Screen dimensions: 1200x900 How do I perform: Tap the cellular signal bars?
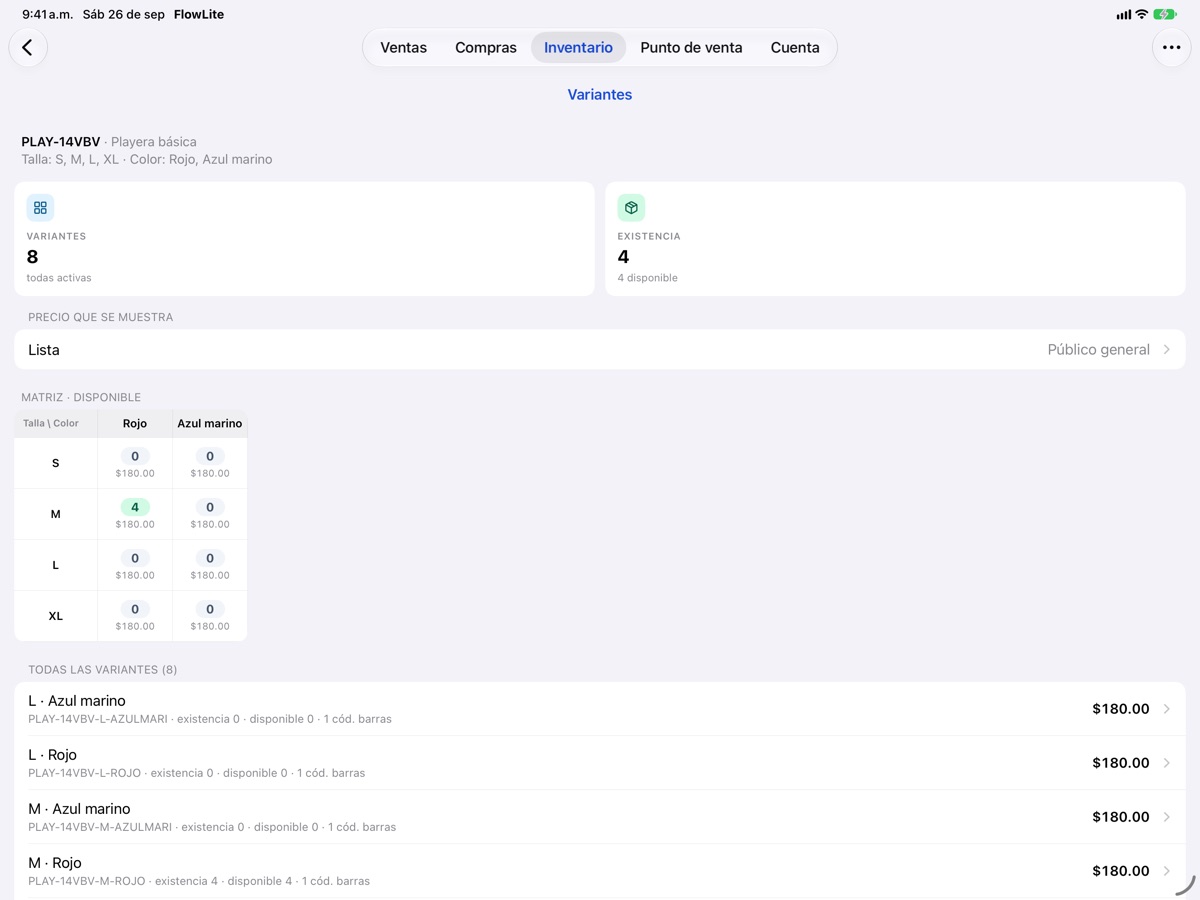pyautogui.click(x=1123, y=15)
